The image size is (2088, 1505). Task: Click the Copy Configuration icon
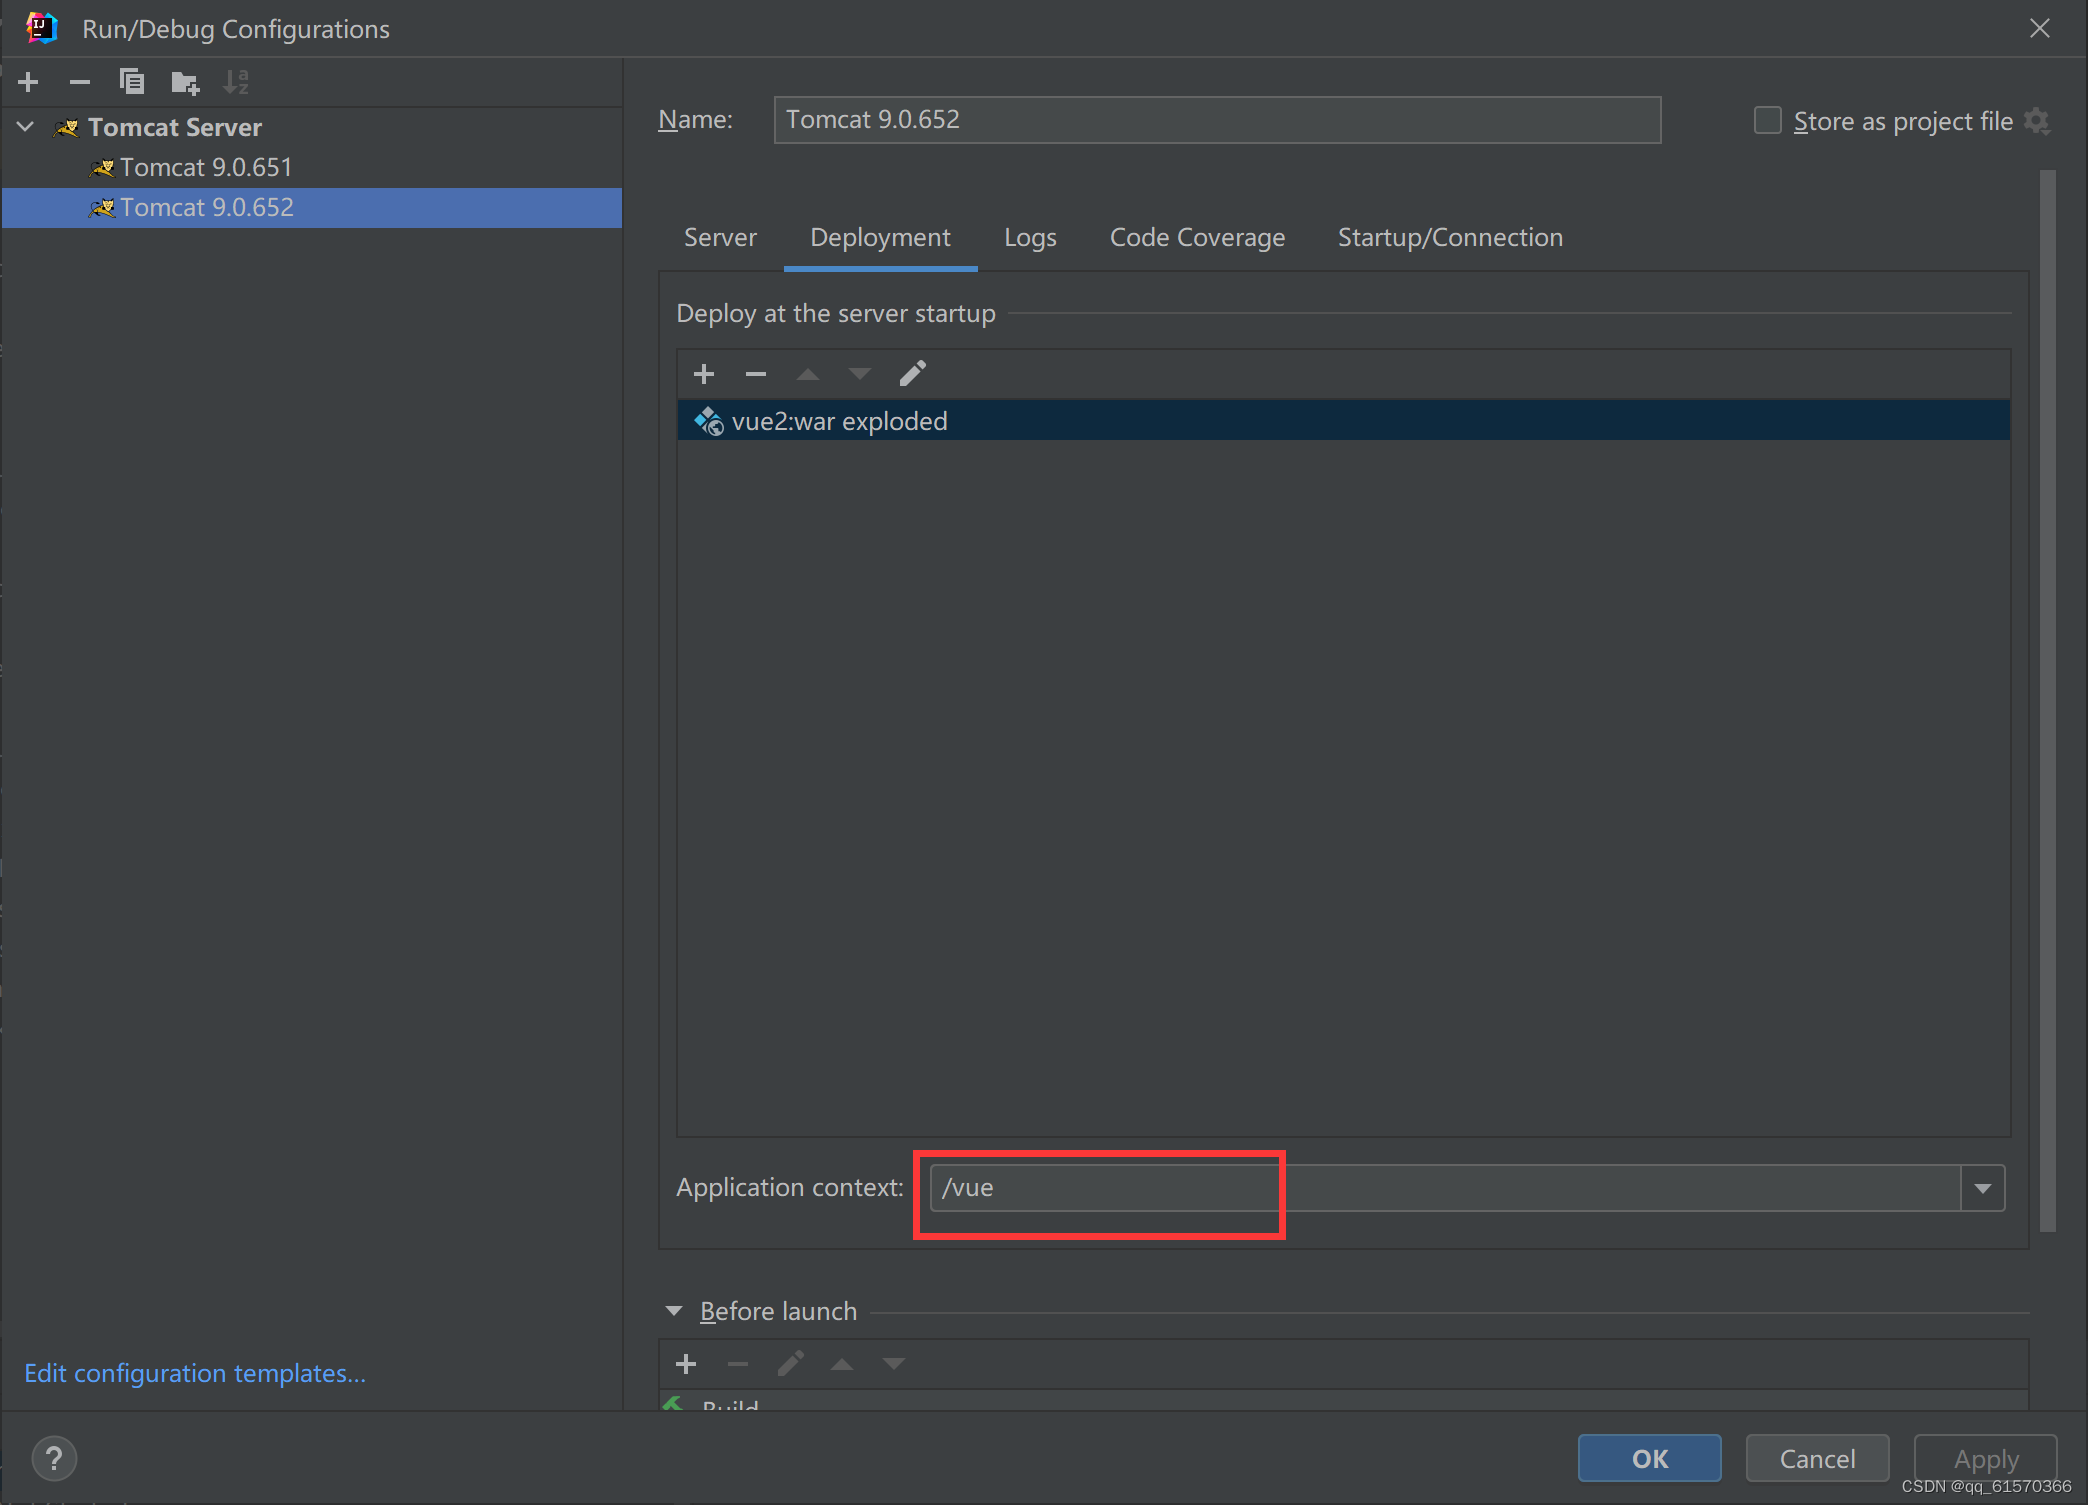(132, 82)
